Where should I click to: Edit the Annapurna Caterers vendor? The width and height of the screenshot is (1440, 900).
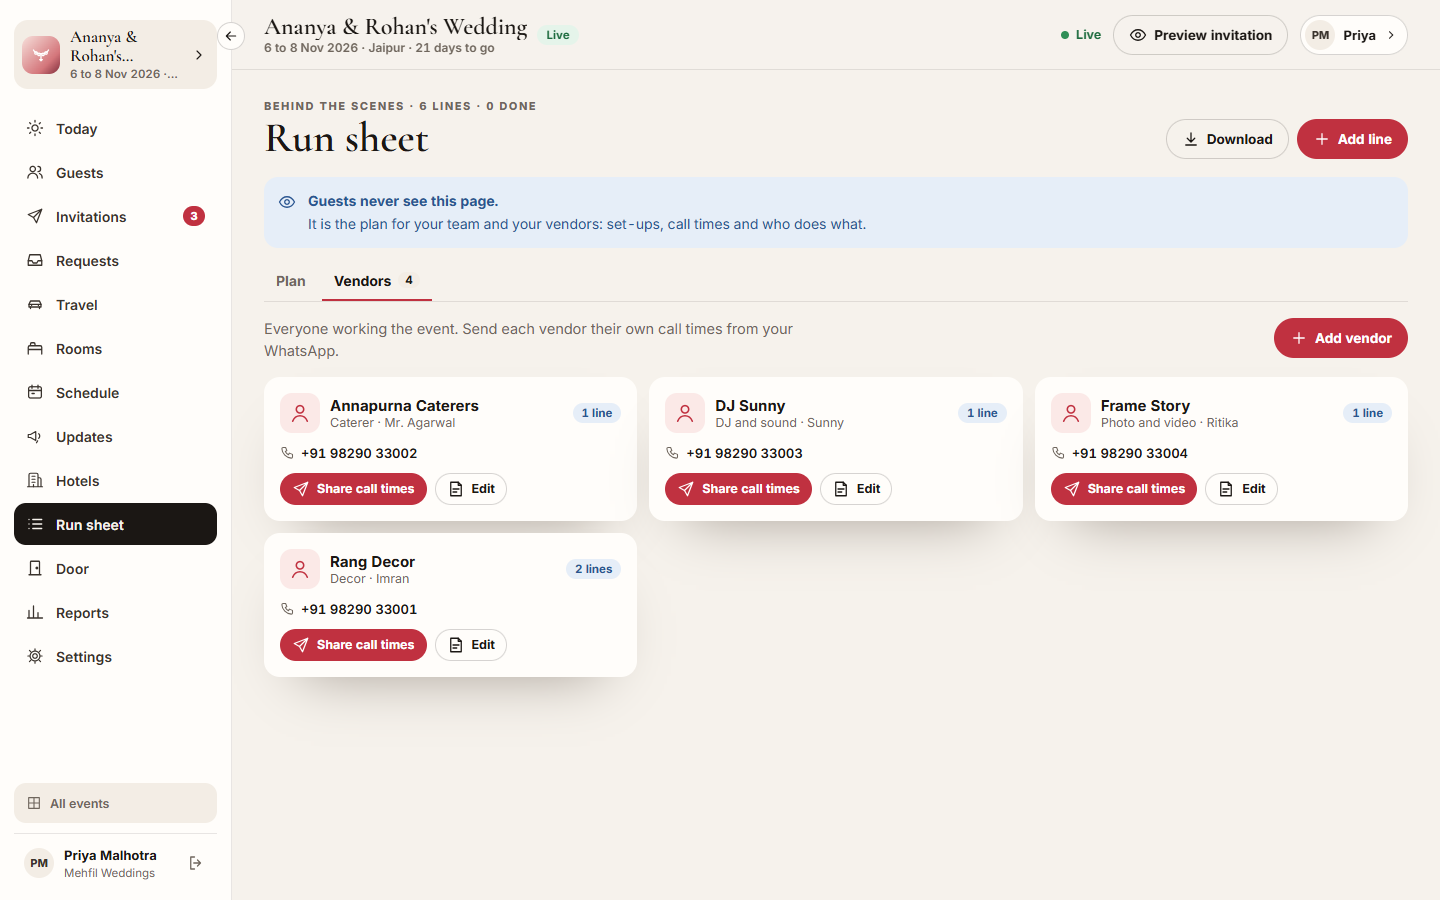[x=471, y=489]
